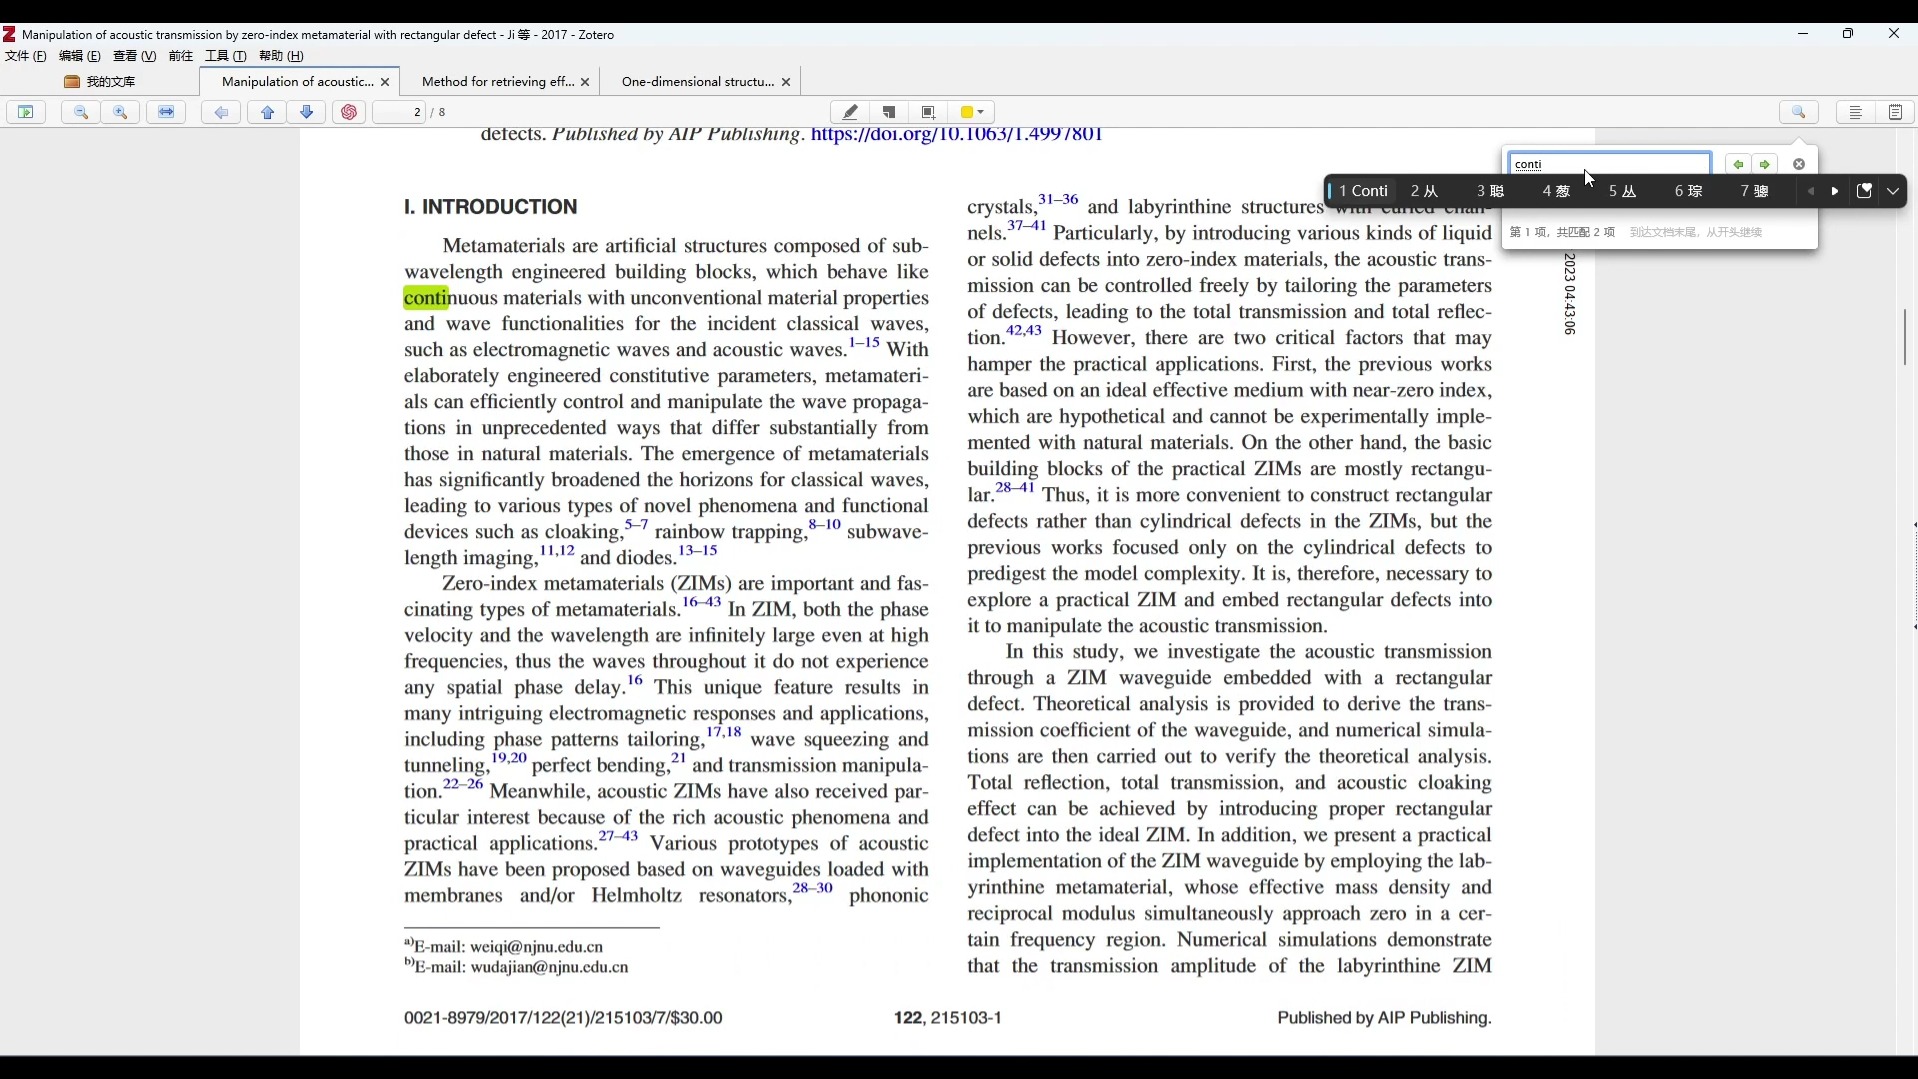Screen dimensions: 1918x1079
Task: Jump to previous search match arrow
Action: coord(1738,164)
